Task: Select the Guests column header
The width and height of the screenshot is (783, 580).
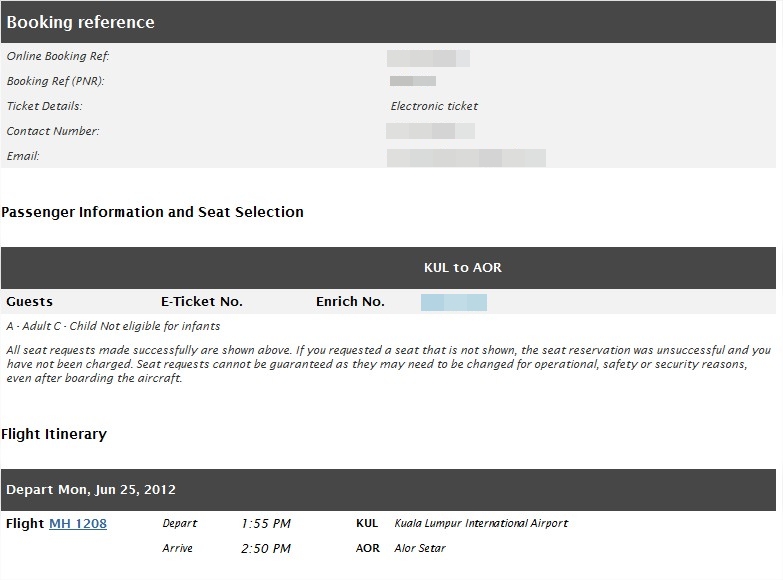Action: [30, 302]
